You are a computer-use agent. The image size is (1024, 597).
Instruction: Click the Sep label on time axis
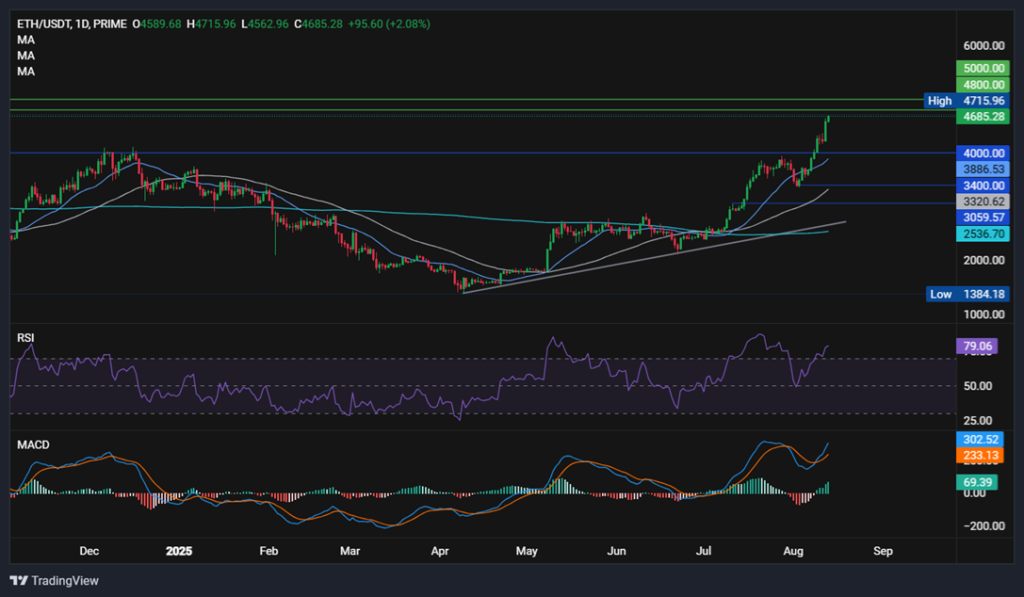tap(883, 551)
